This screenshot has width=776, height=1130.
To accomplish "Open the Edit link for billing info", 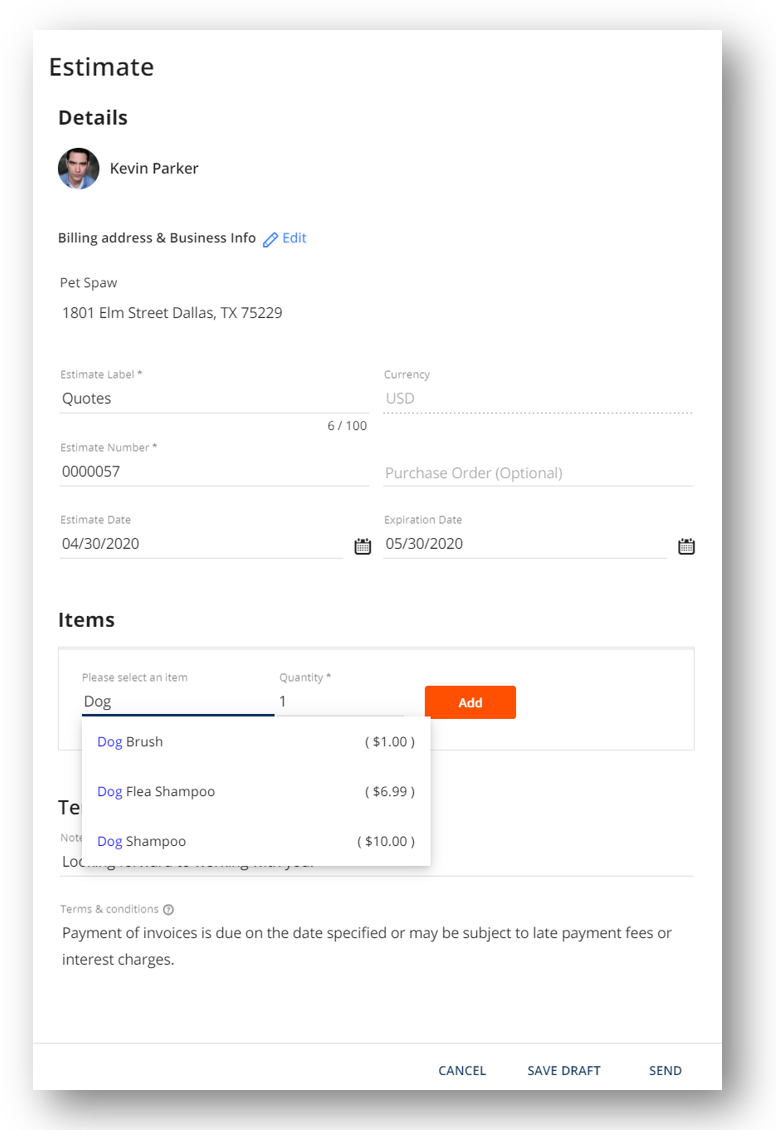I will [x=294, y=238].
